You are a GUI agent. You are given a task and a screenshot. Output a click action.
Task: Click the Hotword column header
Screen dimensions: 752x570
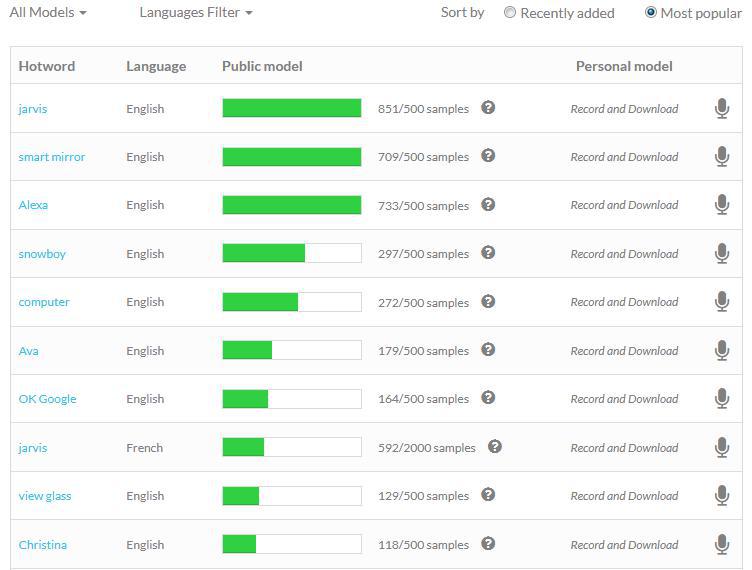47,66
